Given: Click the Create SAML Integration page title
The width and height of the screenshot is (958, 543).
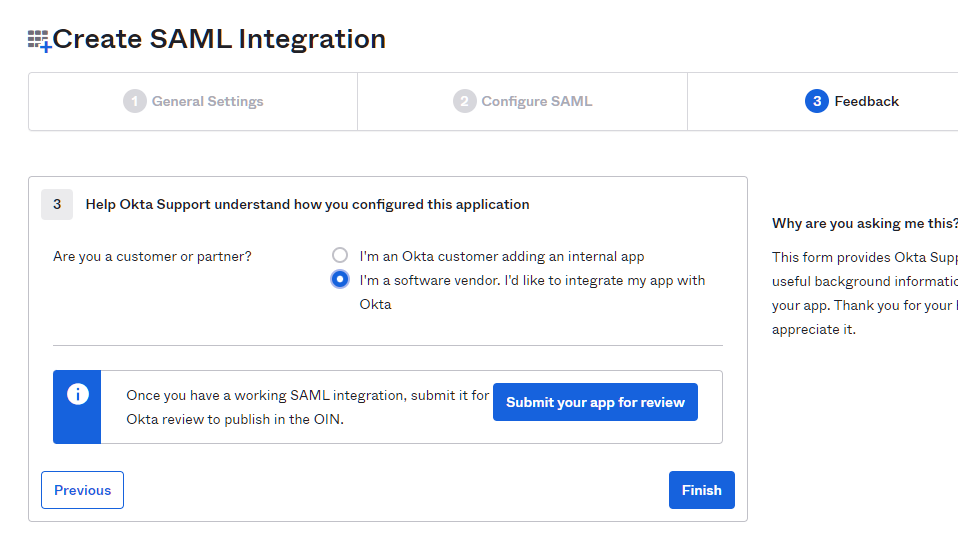Looking at the screenshot, I should 218,39.
